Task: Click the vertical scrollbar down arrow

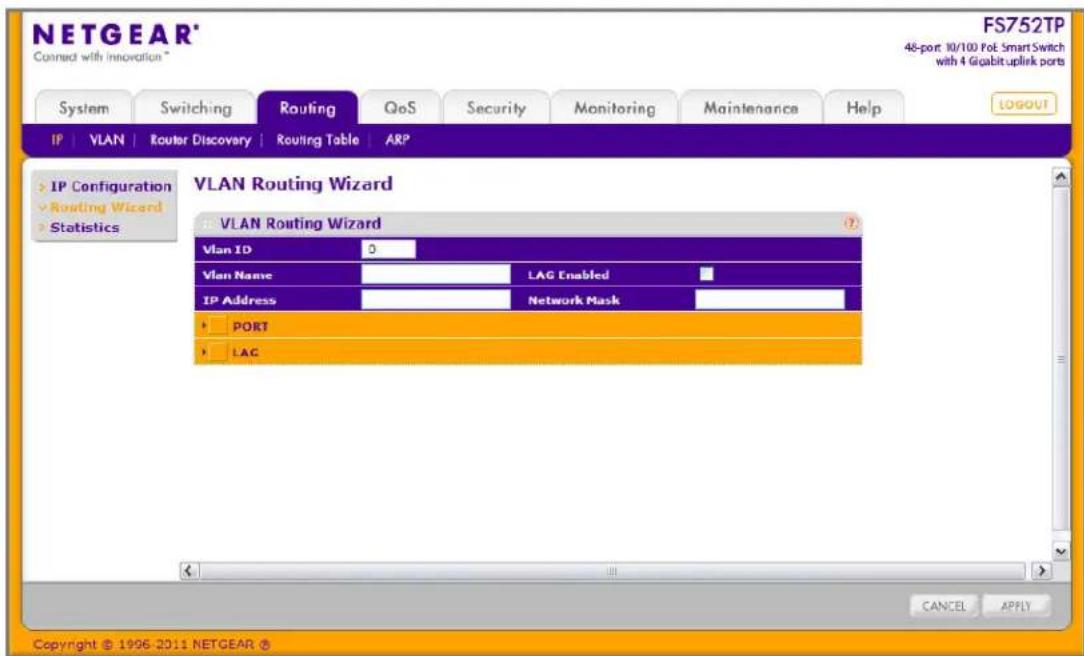Action: point(1060,551)
